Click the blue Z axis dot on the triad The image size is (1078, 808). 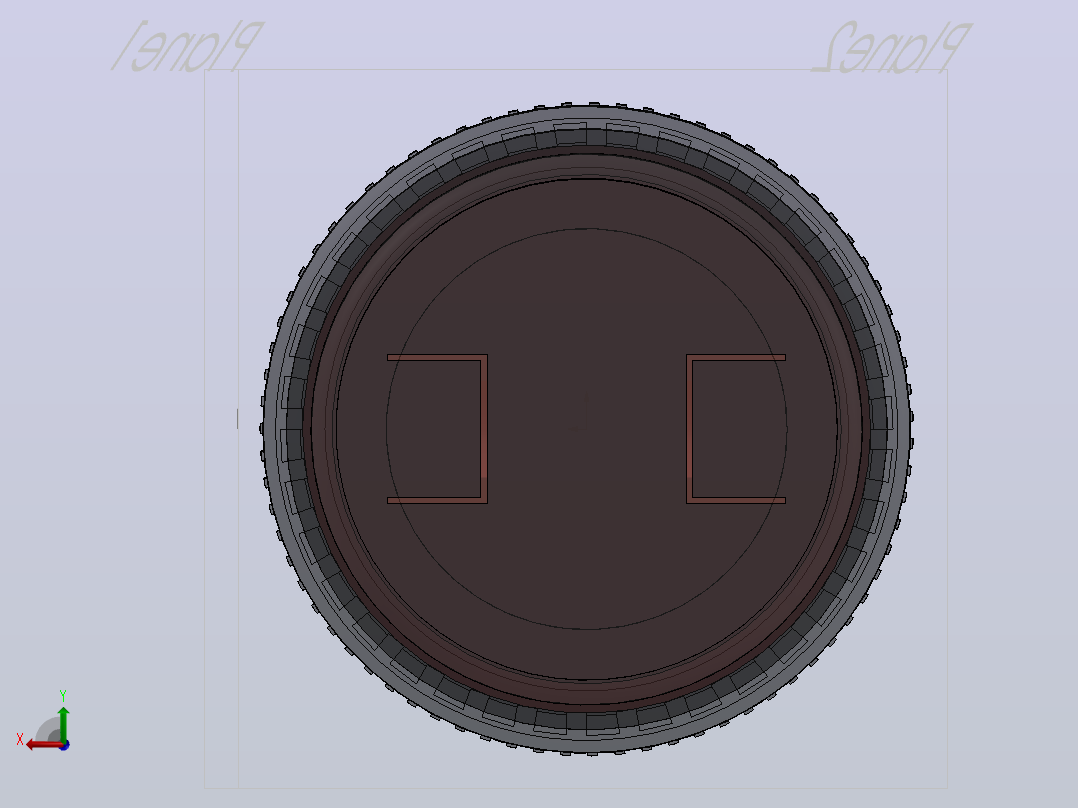point(64,745)
